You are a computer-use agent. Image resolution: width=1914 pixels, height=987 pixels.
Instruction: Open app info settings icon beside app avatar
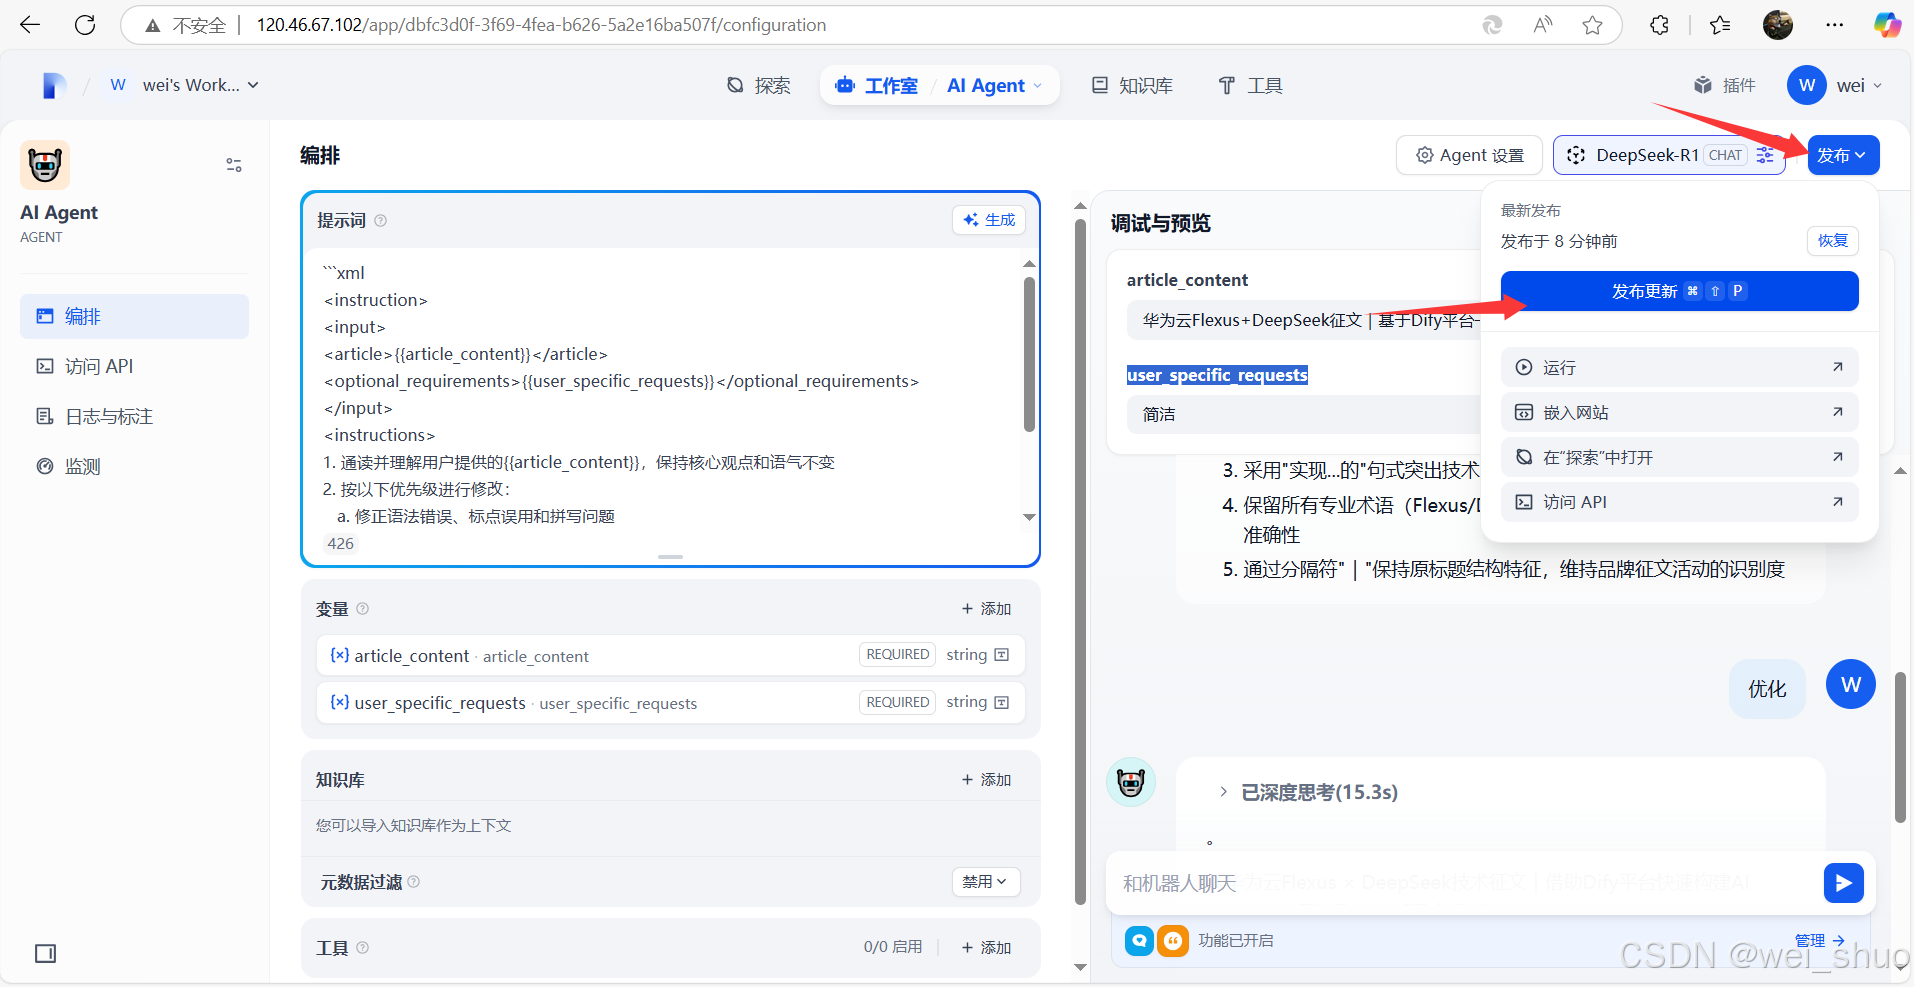[x=234, y=165]
